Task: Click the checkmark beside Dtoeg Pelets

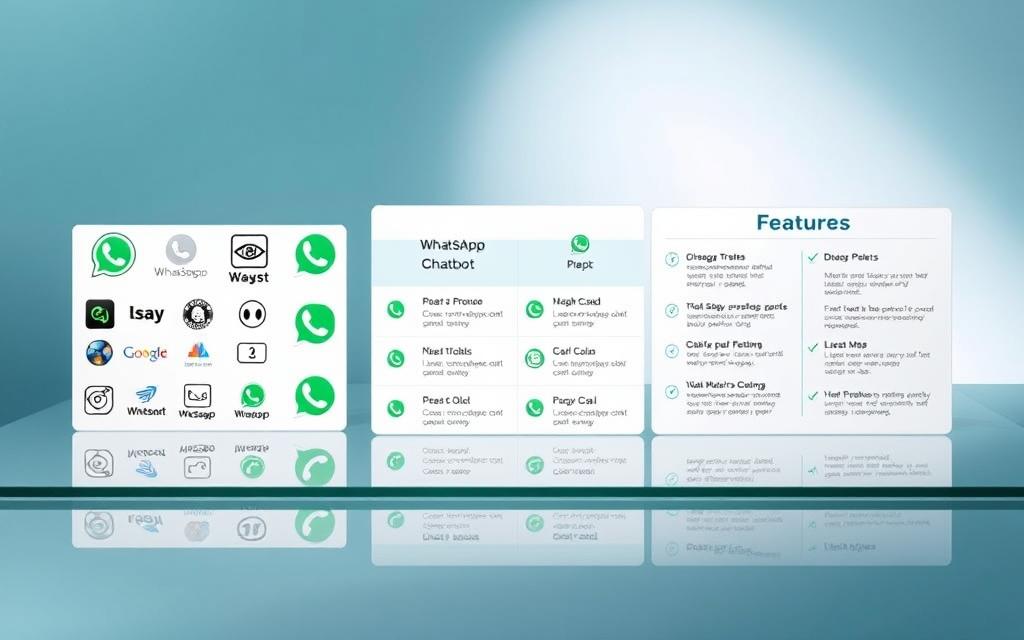Action: (x=812, y=257)
